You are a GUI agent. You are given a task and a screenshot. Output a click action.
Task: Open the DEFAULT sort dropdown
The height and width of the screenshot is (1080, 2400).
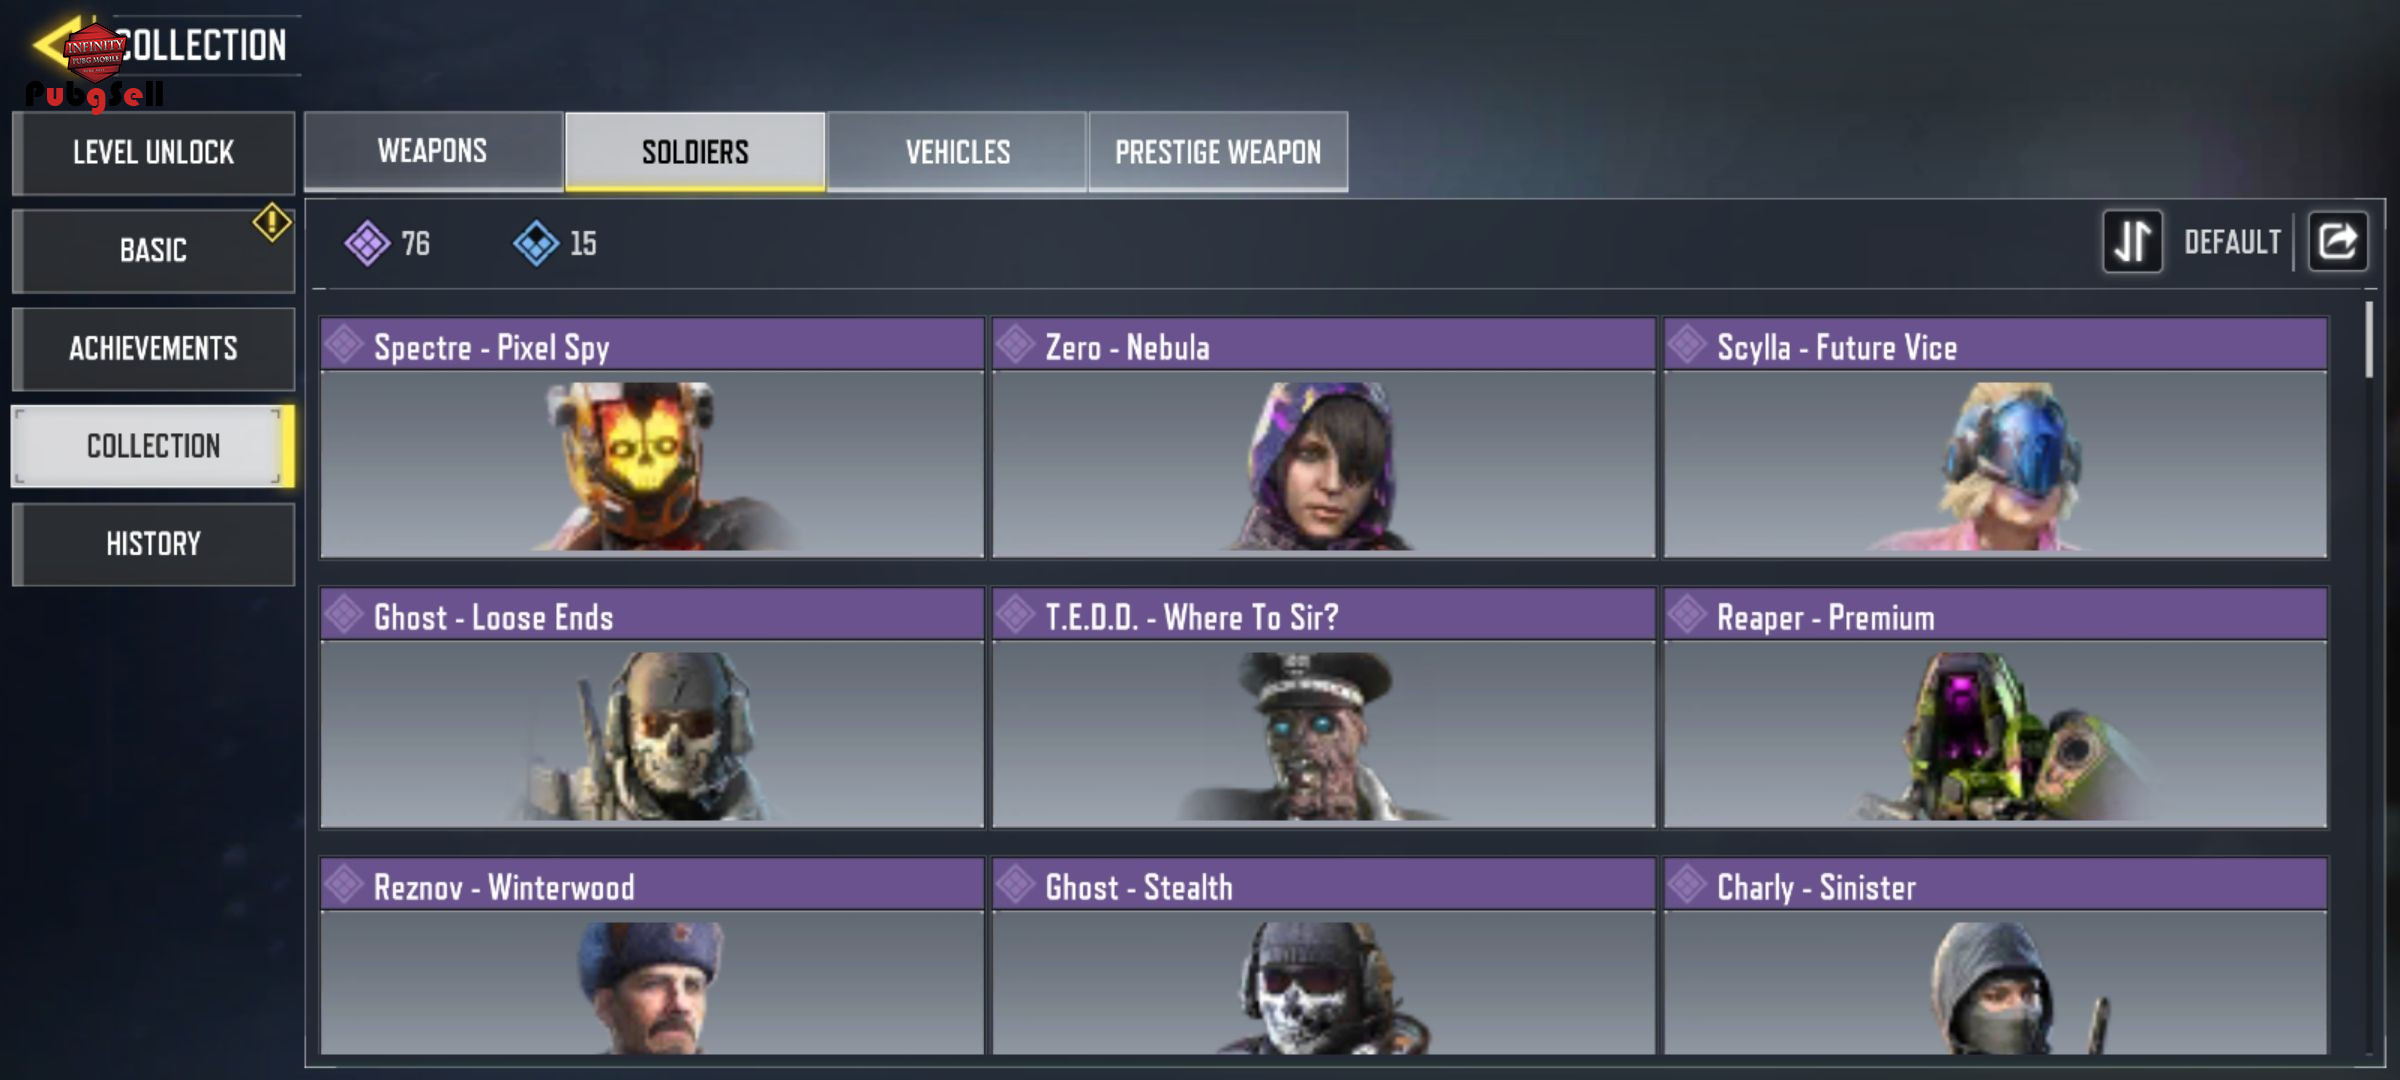click(x=2232, y=242)
